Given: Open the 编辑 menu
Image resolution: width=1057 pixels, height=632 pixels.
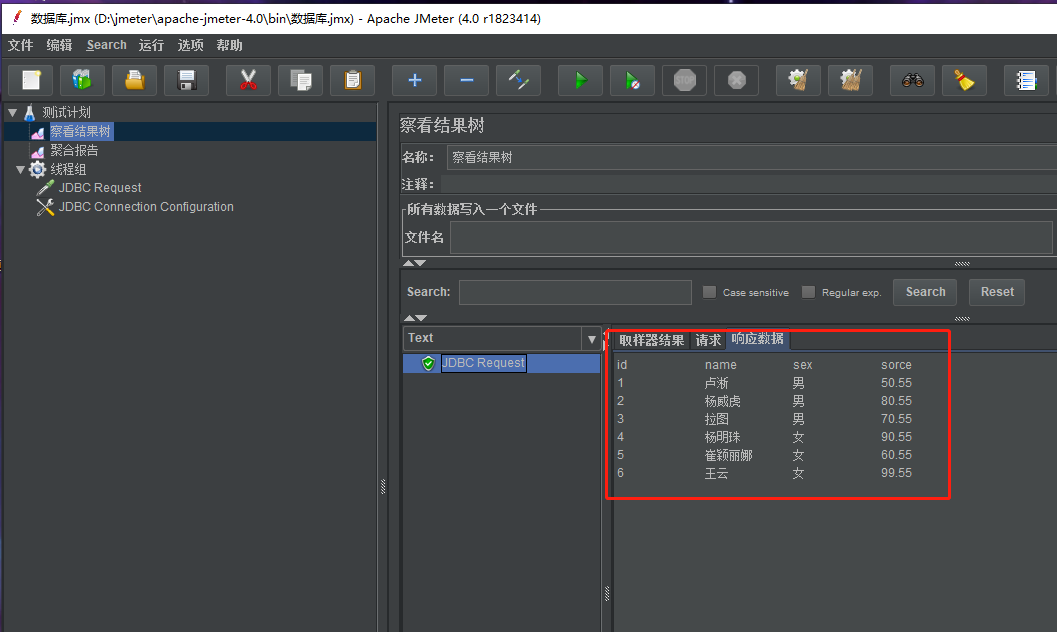Looking at the screenshot, I should [x=59, y=45].
